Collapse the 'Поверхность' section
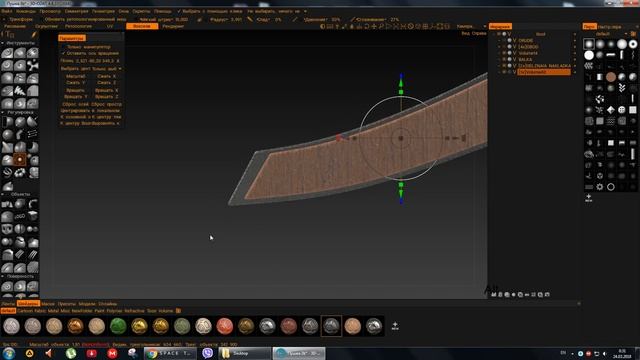The height and width of the screenshot is (360, 640). 2,276
